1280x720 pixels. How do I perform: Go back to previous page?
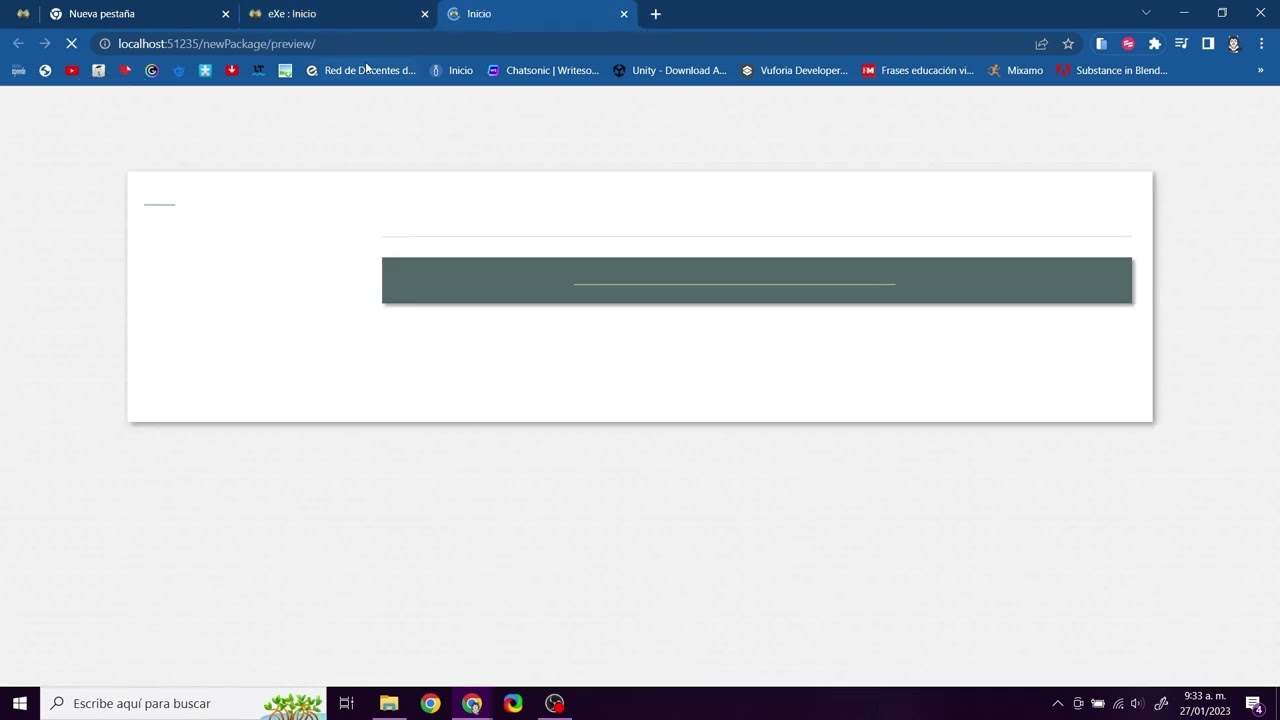(x=18, y=44)
